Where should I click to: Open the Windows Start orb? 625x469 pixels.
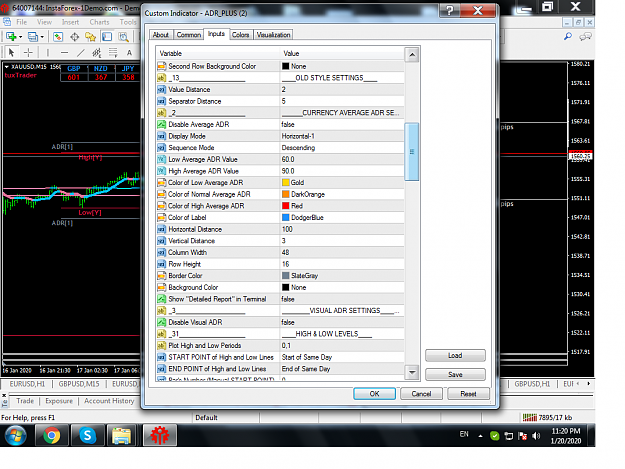point(16,435)
